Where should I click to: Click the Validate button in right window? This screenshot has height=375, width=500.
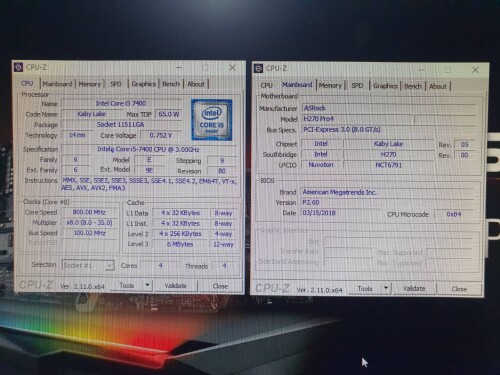tap(414, 288)
